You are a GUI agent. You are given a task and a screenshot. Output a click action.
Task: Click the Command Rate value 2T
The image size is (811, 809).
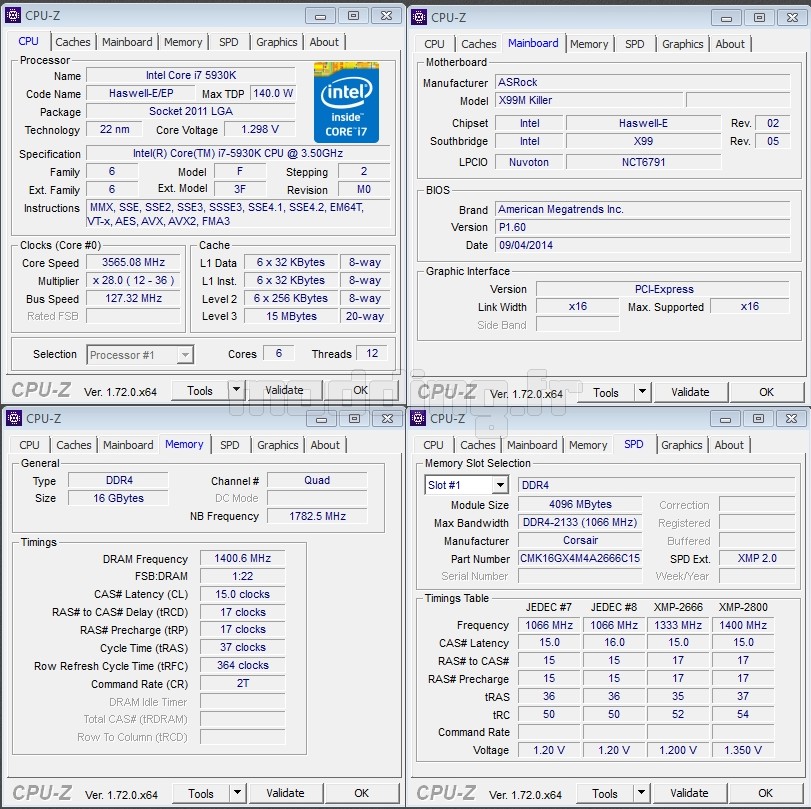(243, 683)
